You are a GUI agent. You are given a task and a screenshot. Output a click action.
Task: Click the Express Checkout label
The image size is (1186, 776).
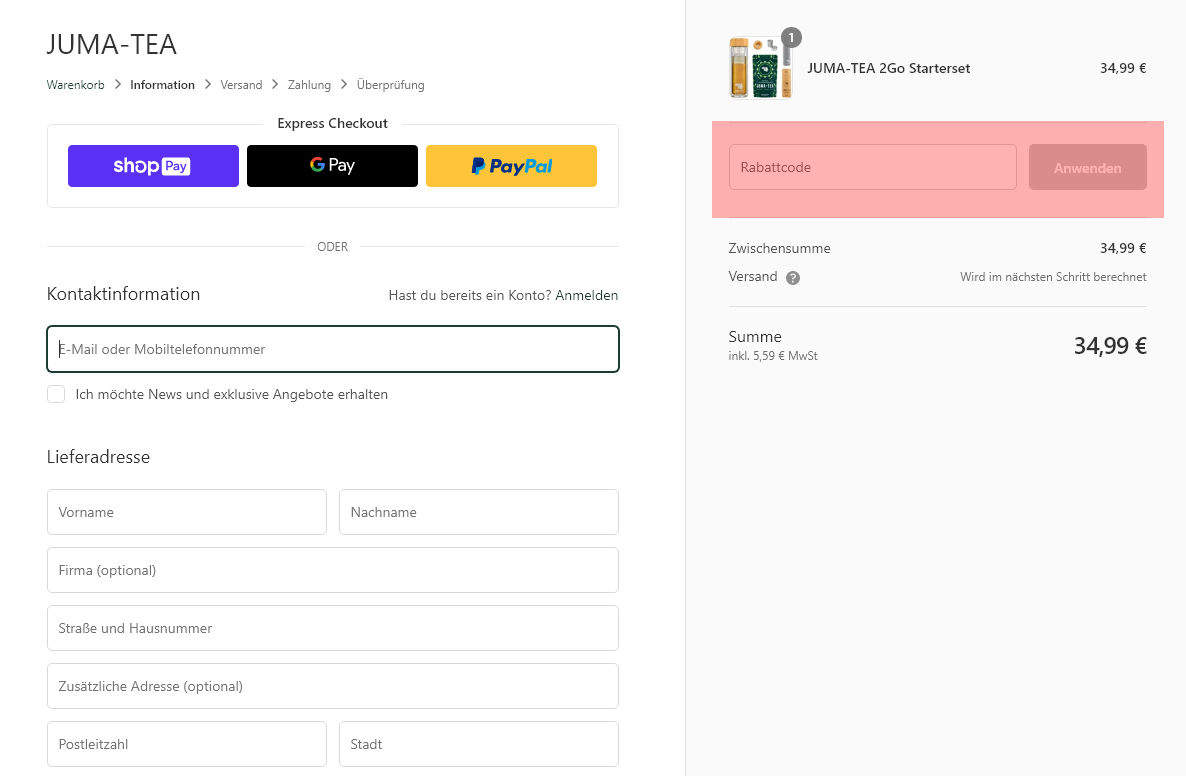pyautogui.click(x=332, y=123)
